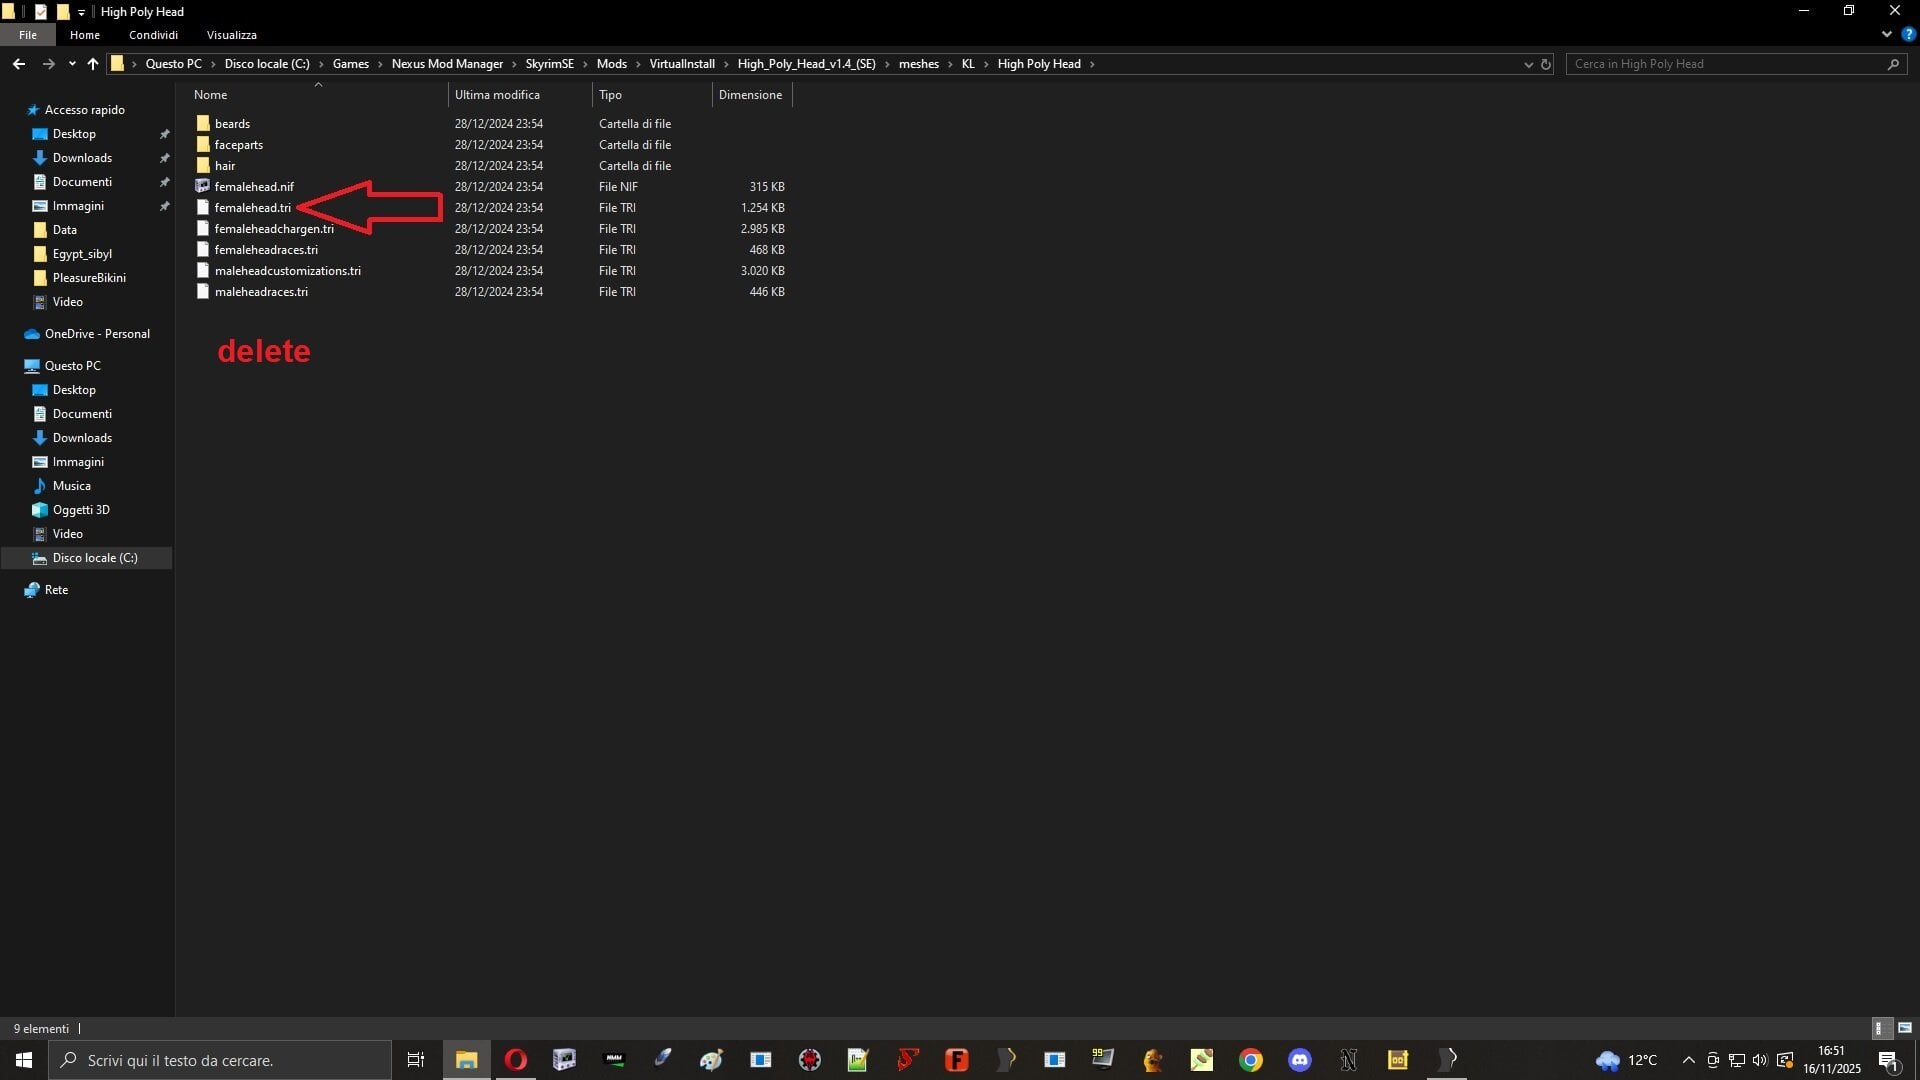Viewport: 1920px width, 1080px height.
Task: Switch to the Home ribbon tab
Action: click(x=85, y=35)
